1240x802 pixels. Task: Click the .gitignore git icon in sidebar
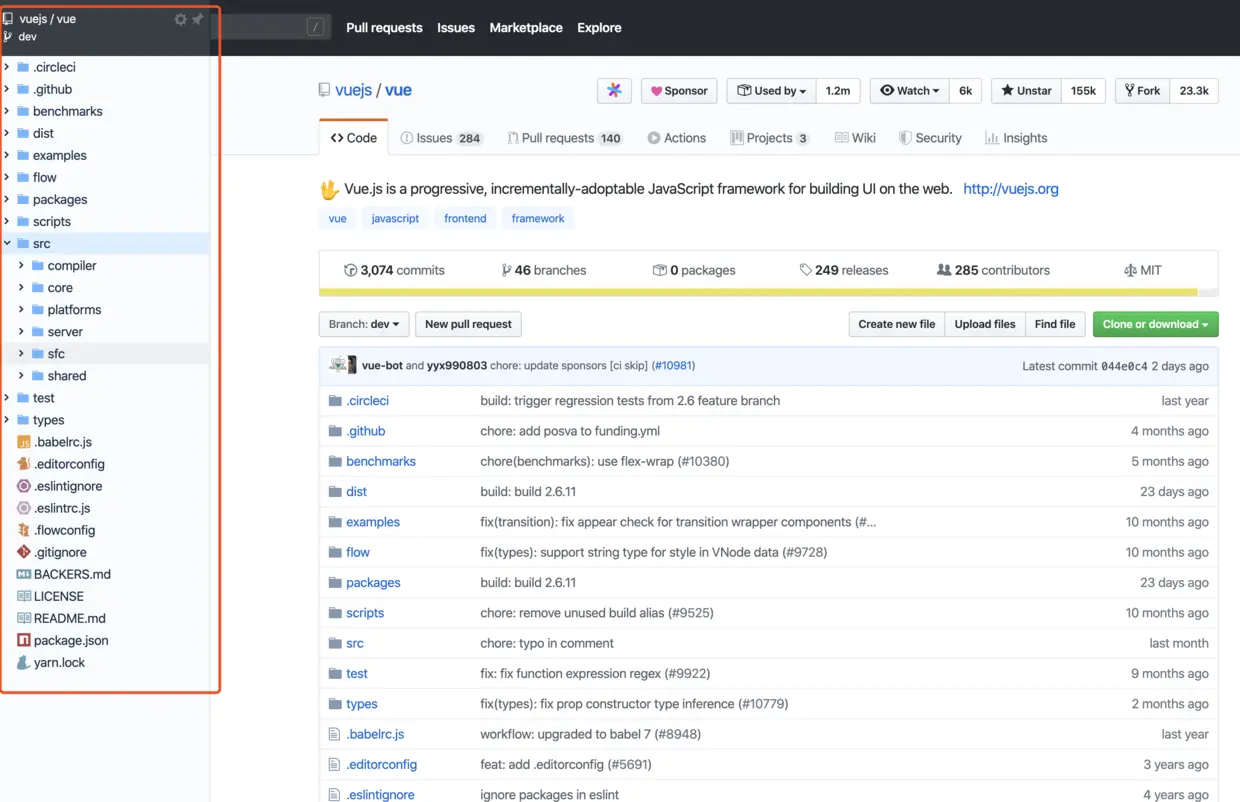point(24,552)
